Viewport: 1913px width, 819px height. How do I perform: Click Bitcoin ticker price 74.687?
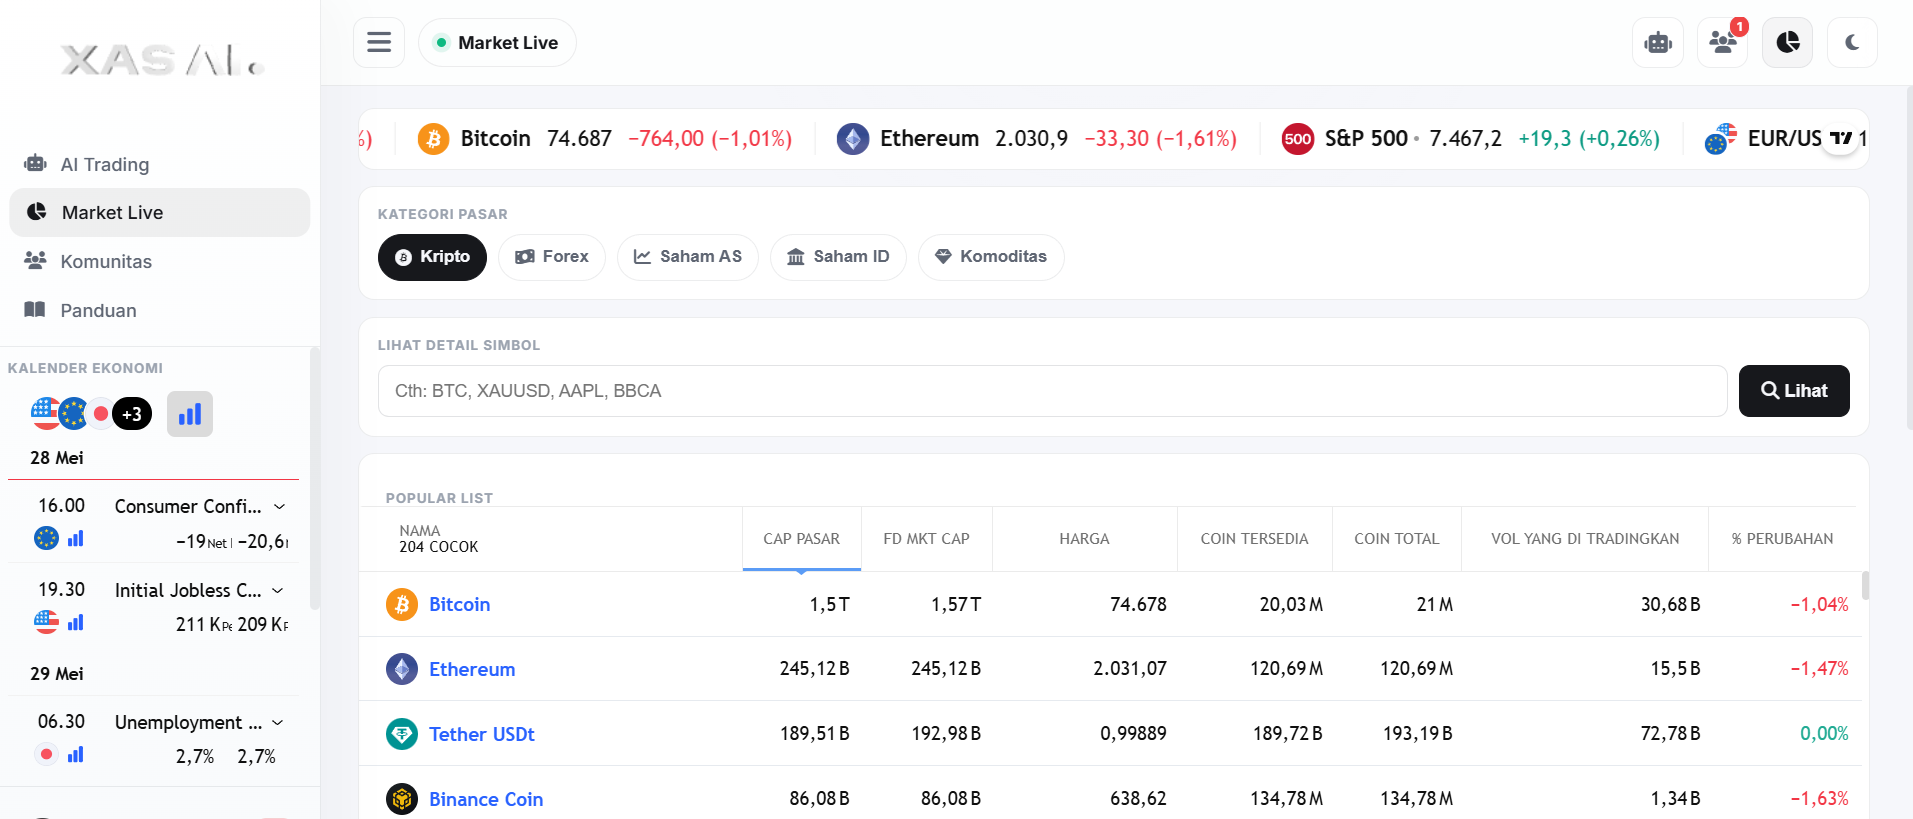click(x=579, y=138)
